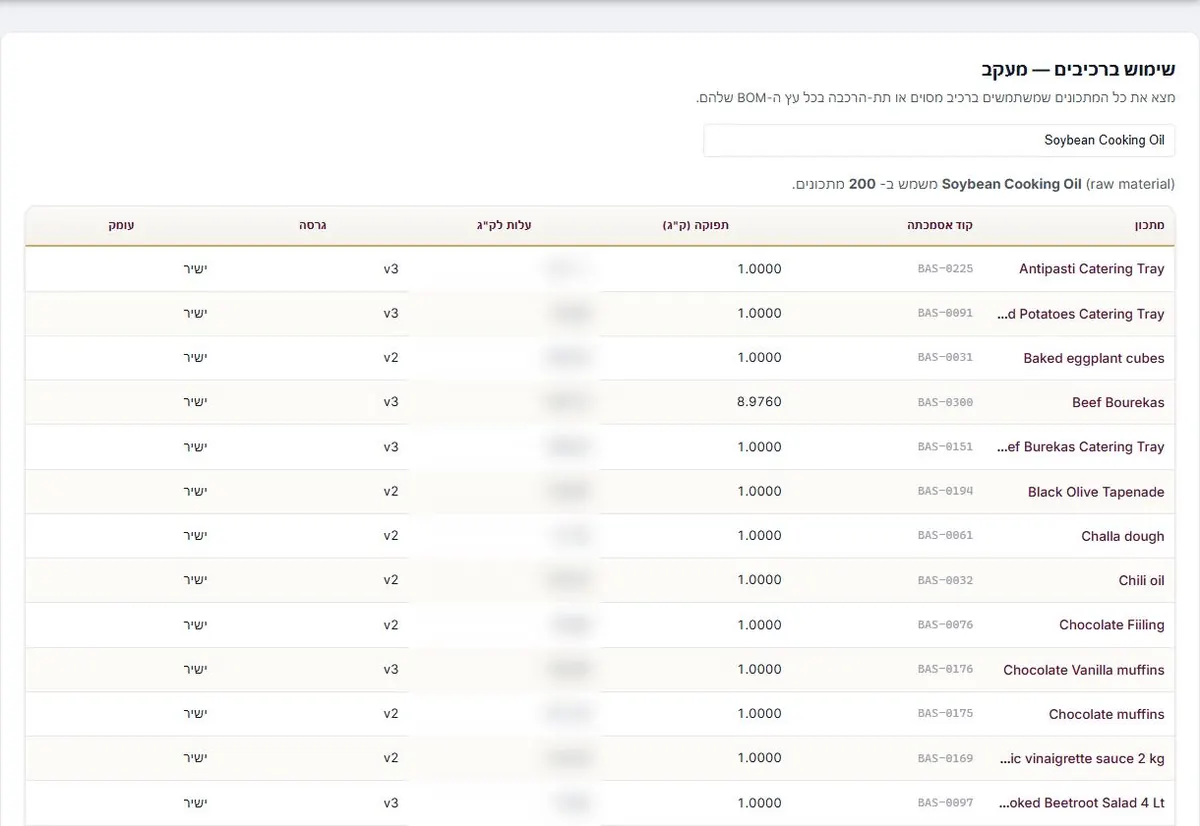The width and height of the screenshot is (1200, 826).
Task: Click the מתכון column header
Action: pyautogui.click(x=1149, y=226)
